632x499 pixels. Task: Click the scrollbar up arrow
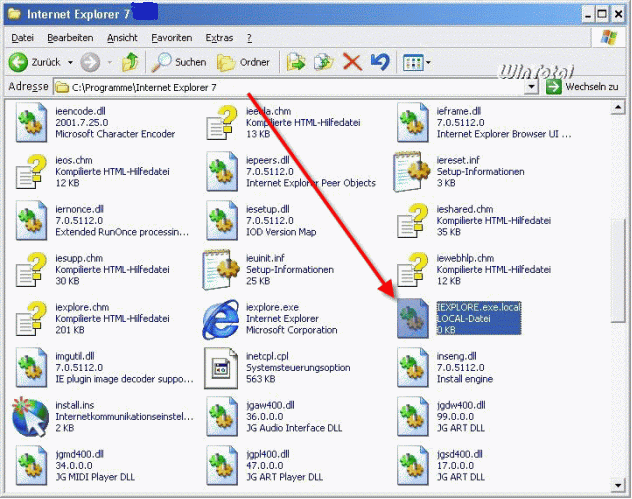(618, 107)
